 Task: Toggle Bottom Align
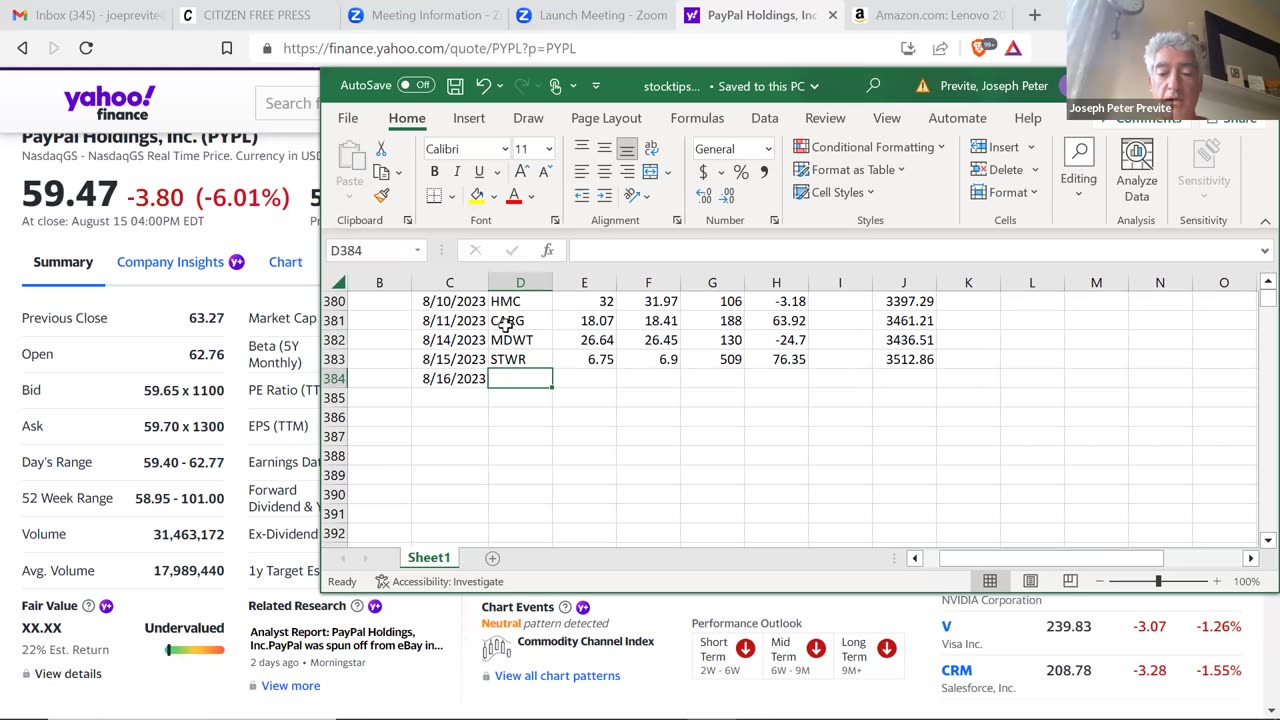point(627,148)
